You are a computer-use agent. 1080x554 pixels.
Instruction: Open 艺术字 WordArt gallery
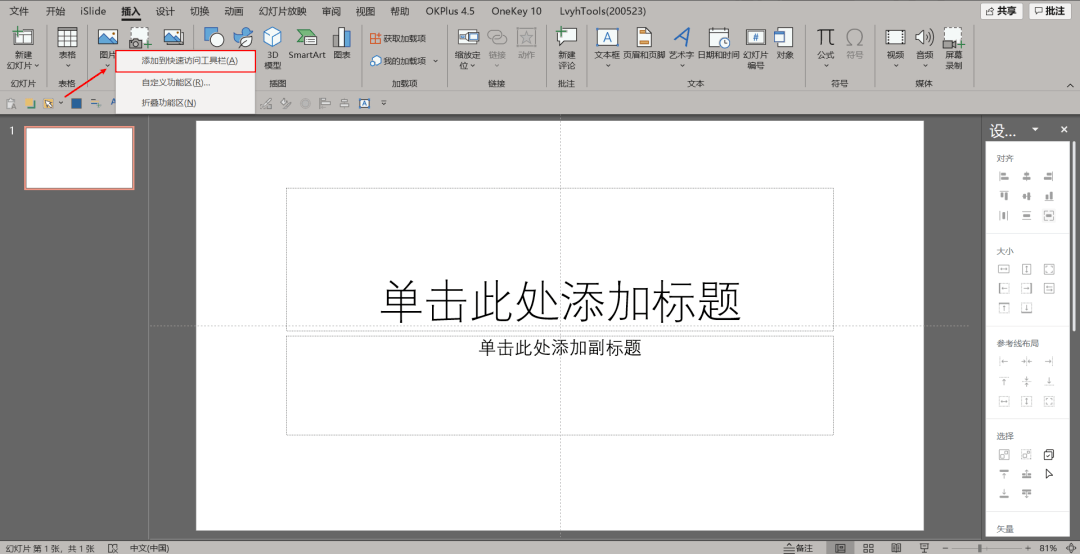[681, 48]
